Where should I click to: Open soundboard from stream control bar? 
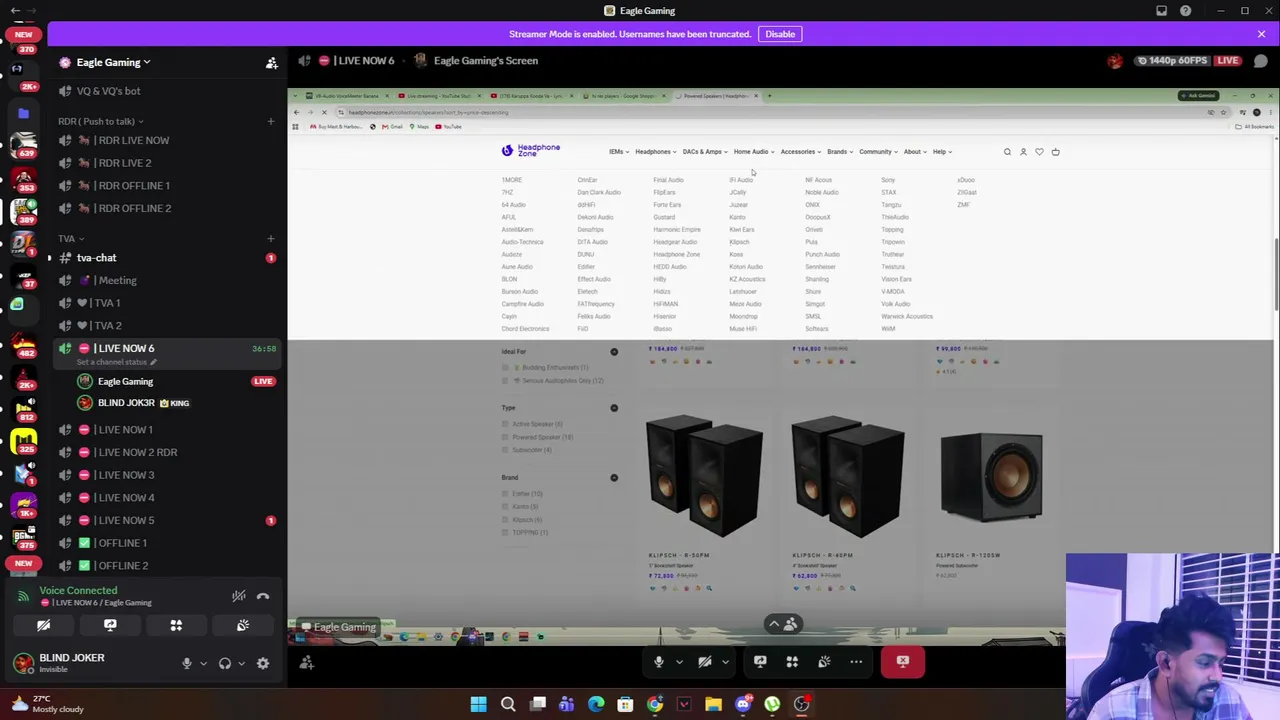[x=824, y=661]
